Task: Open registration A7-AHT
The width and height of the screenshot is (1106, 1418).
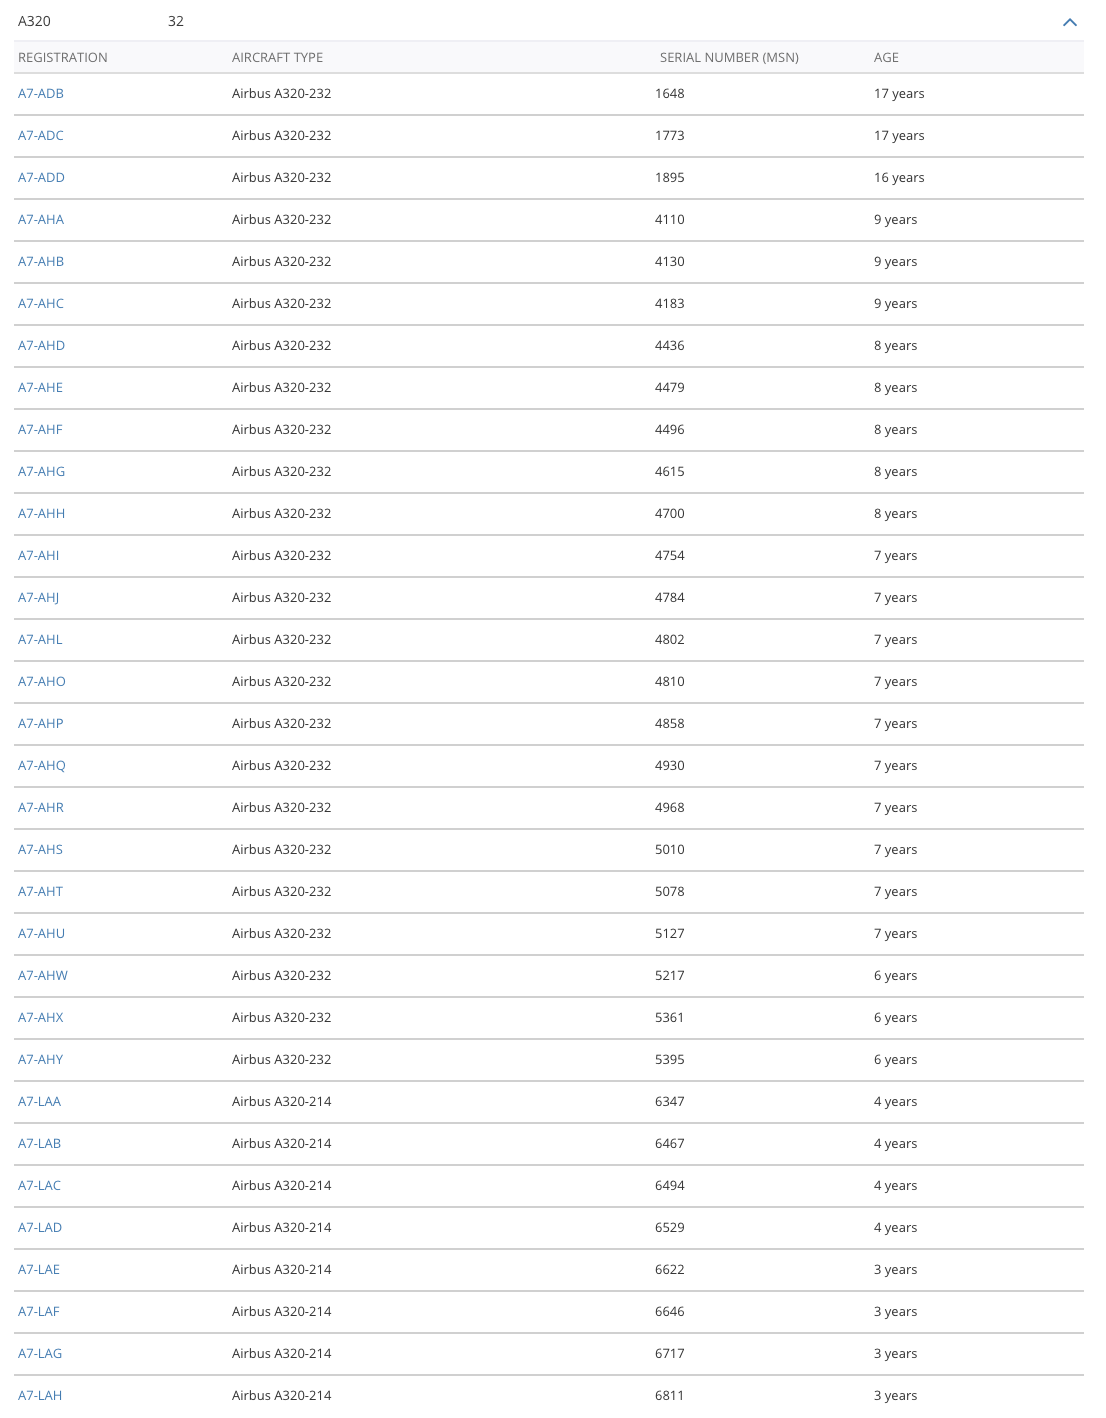Action: click(x=41, y=892)
